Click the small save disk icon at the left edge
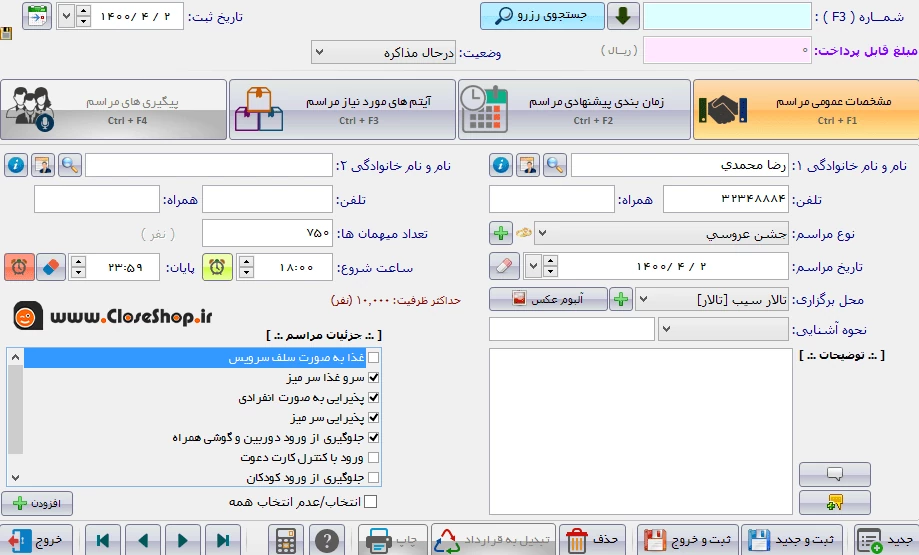 pyautogui.click(x=6, y=33)
